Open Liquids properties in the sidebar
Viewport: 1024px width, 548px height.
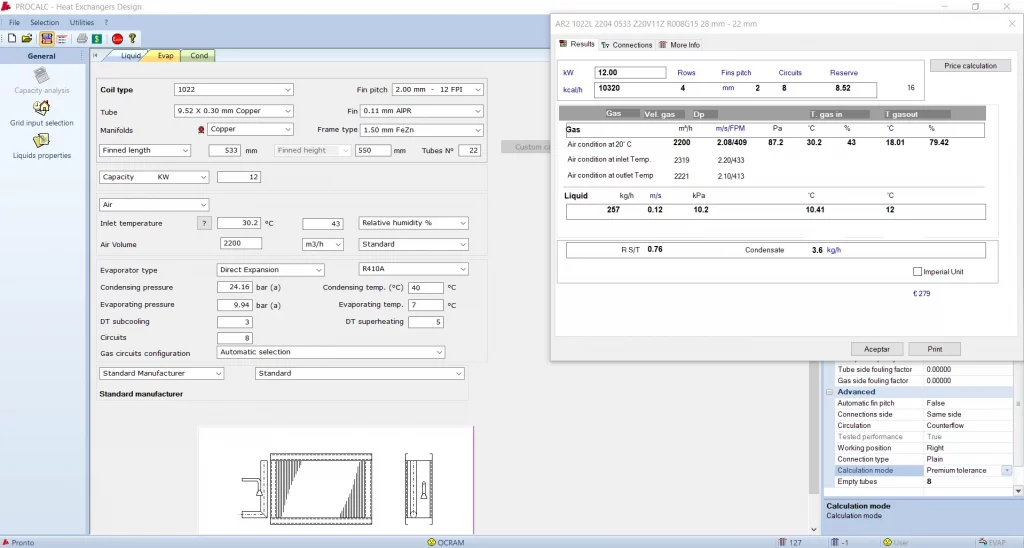click(x=41, y=146)
